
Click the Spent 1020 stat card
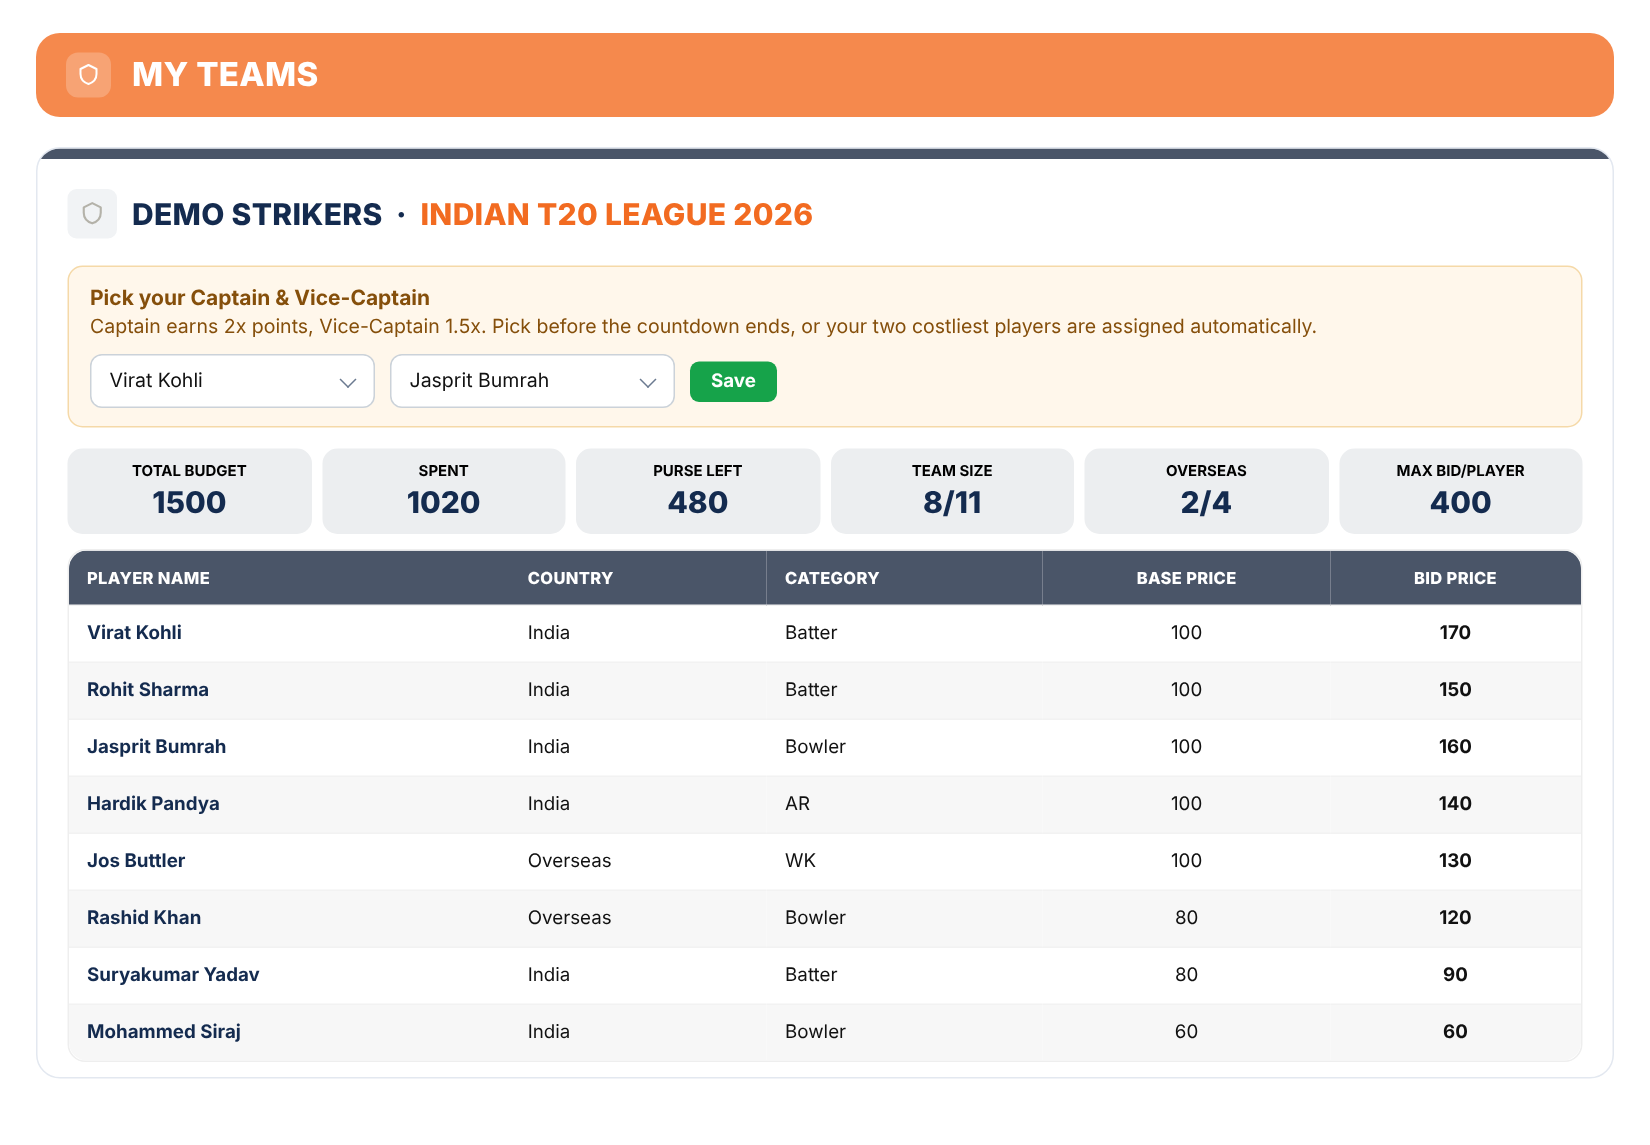click(x=444, y=491)
